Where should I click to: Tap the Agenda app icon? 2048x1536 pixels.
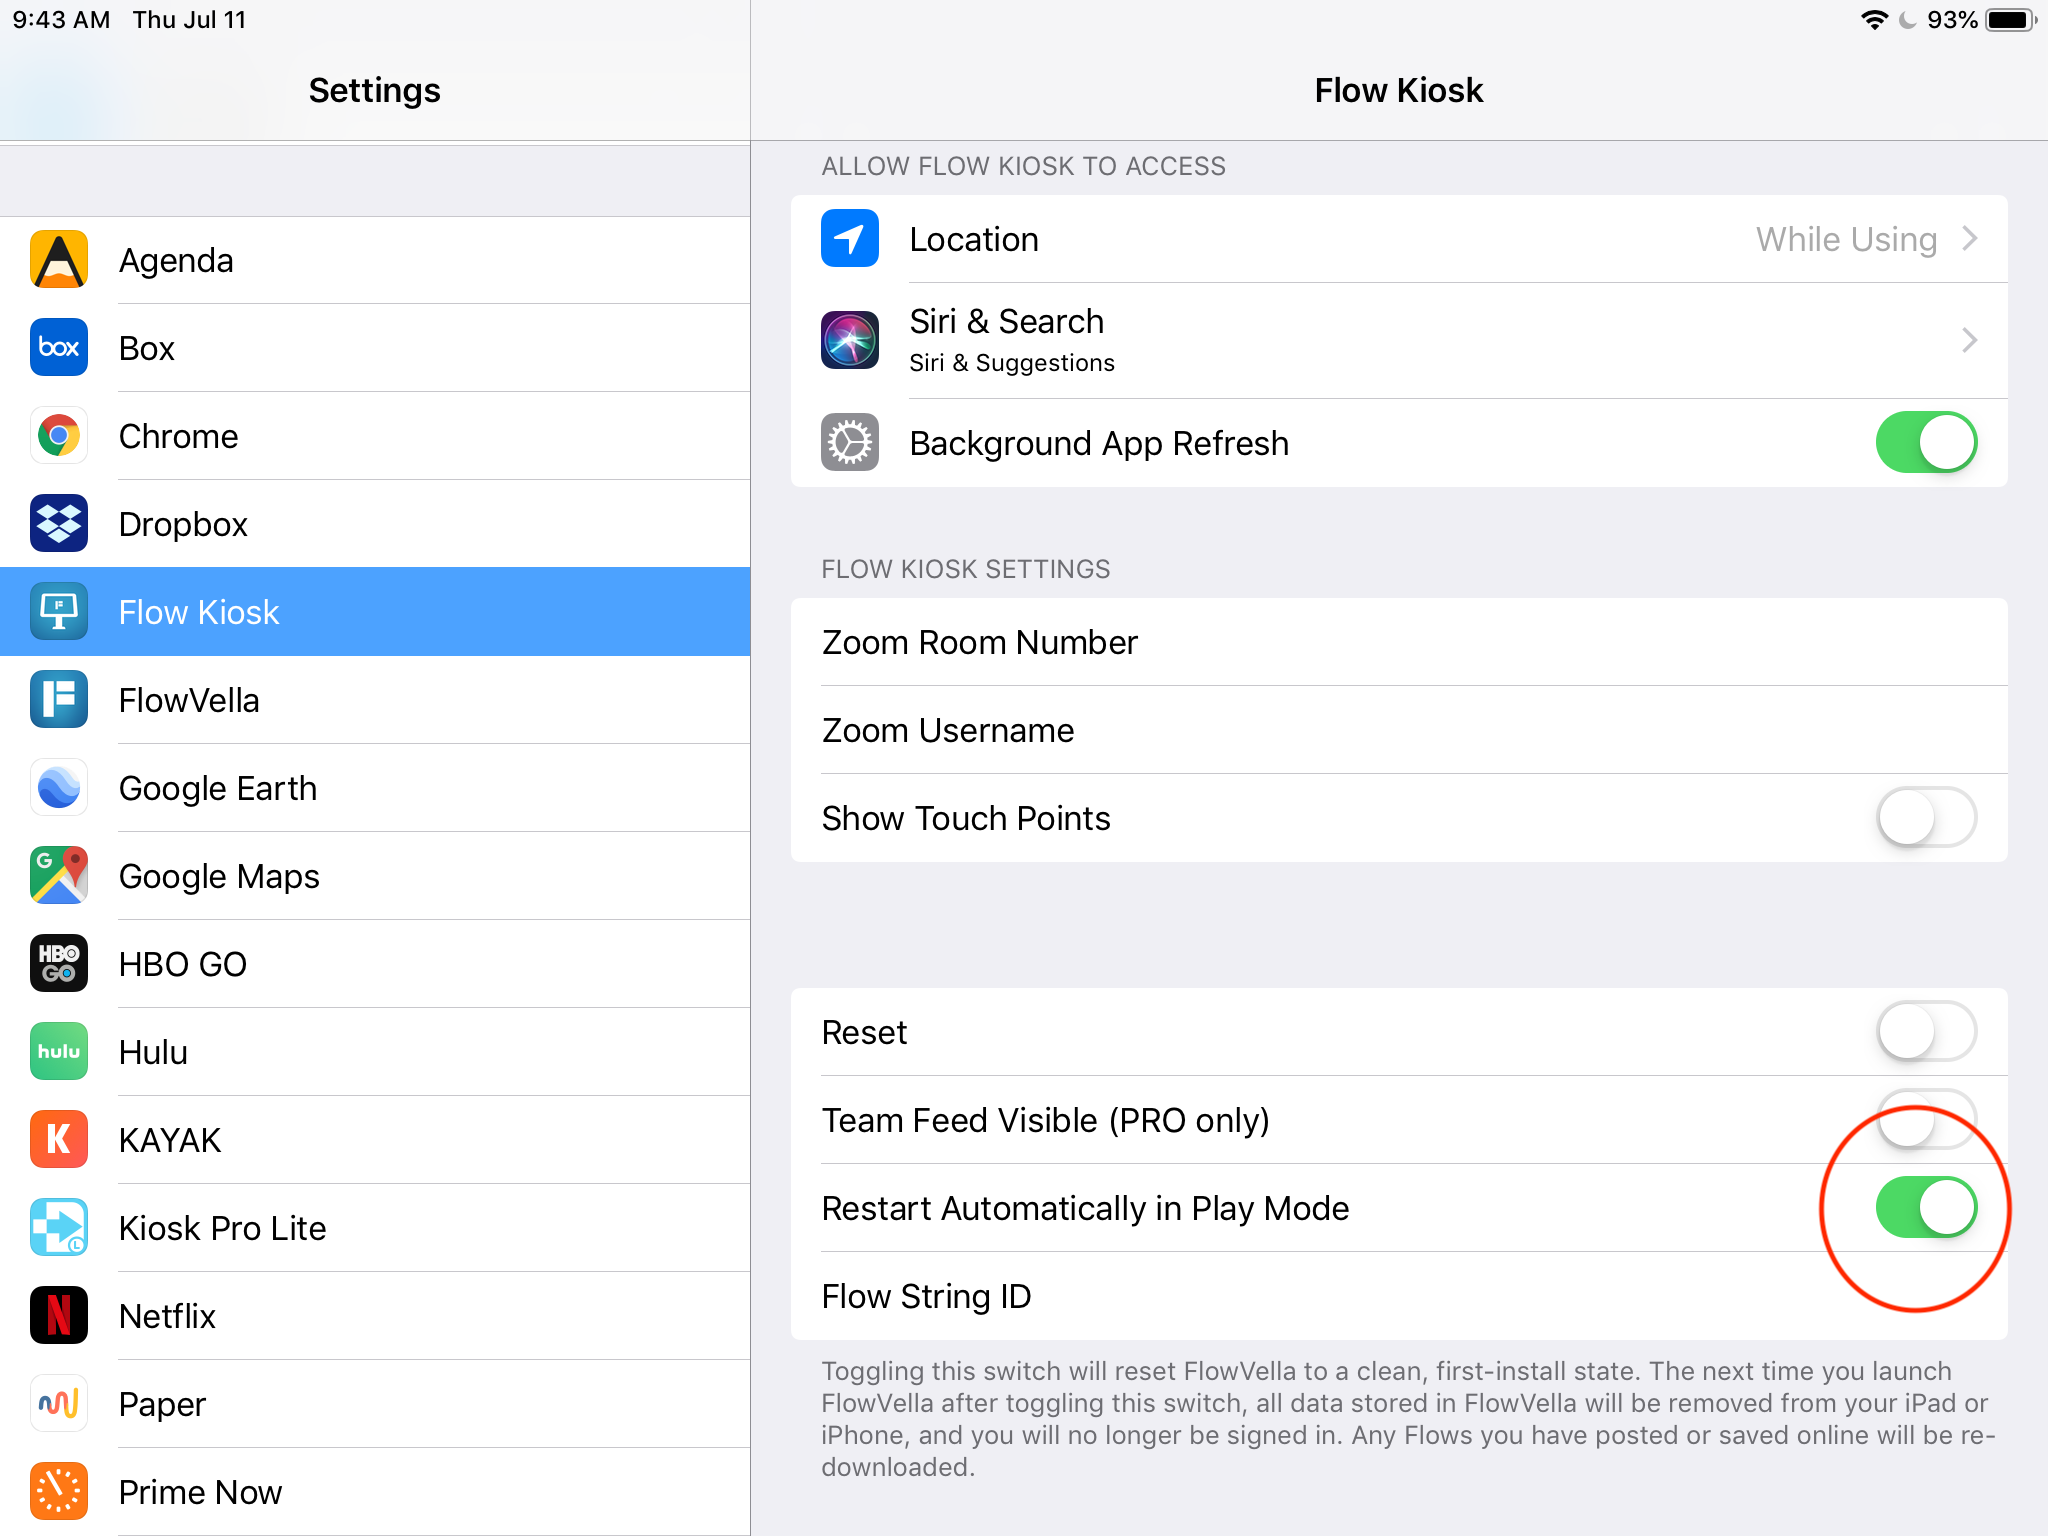click(59, 260)
